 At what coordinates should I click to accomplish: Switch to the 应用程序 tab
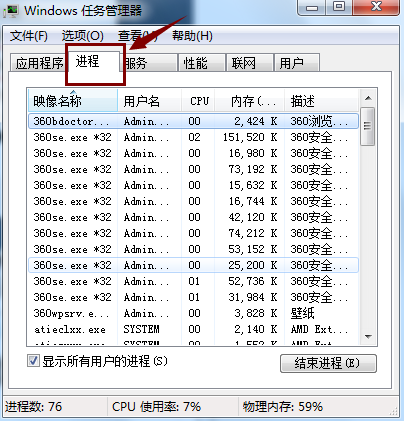pyautogui.click(x=38, y=63)
